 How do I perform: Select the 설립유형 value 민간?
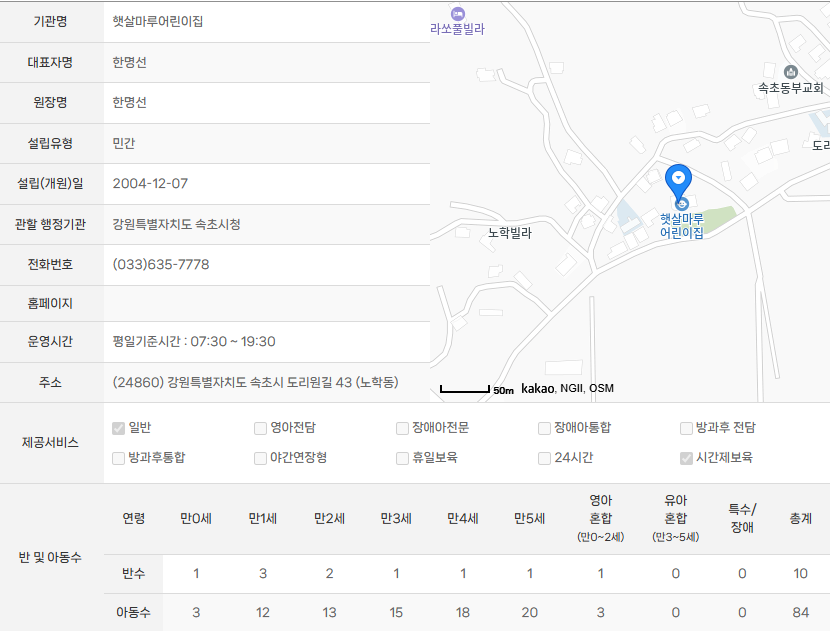coord(124,143)
